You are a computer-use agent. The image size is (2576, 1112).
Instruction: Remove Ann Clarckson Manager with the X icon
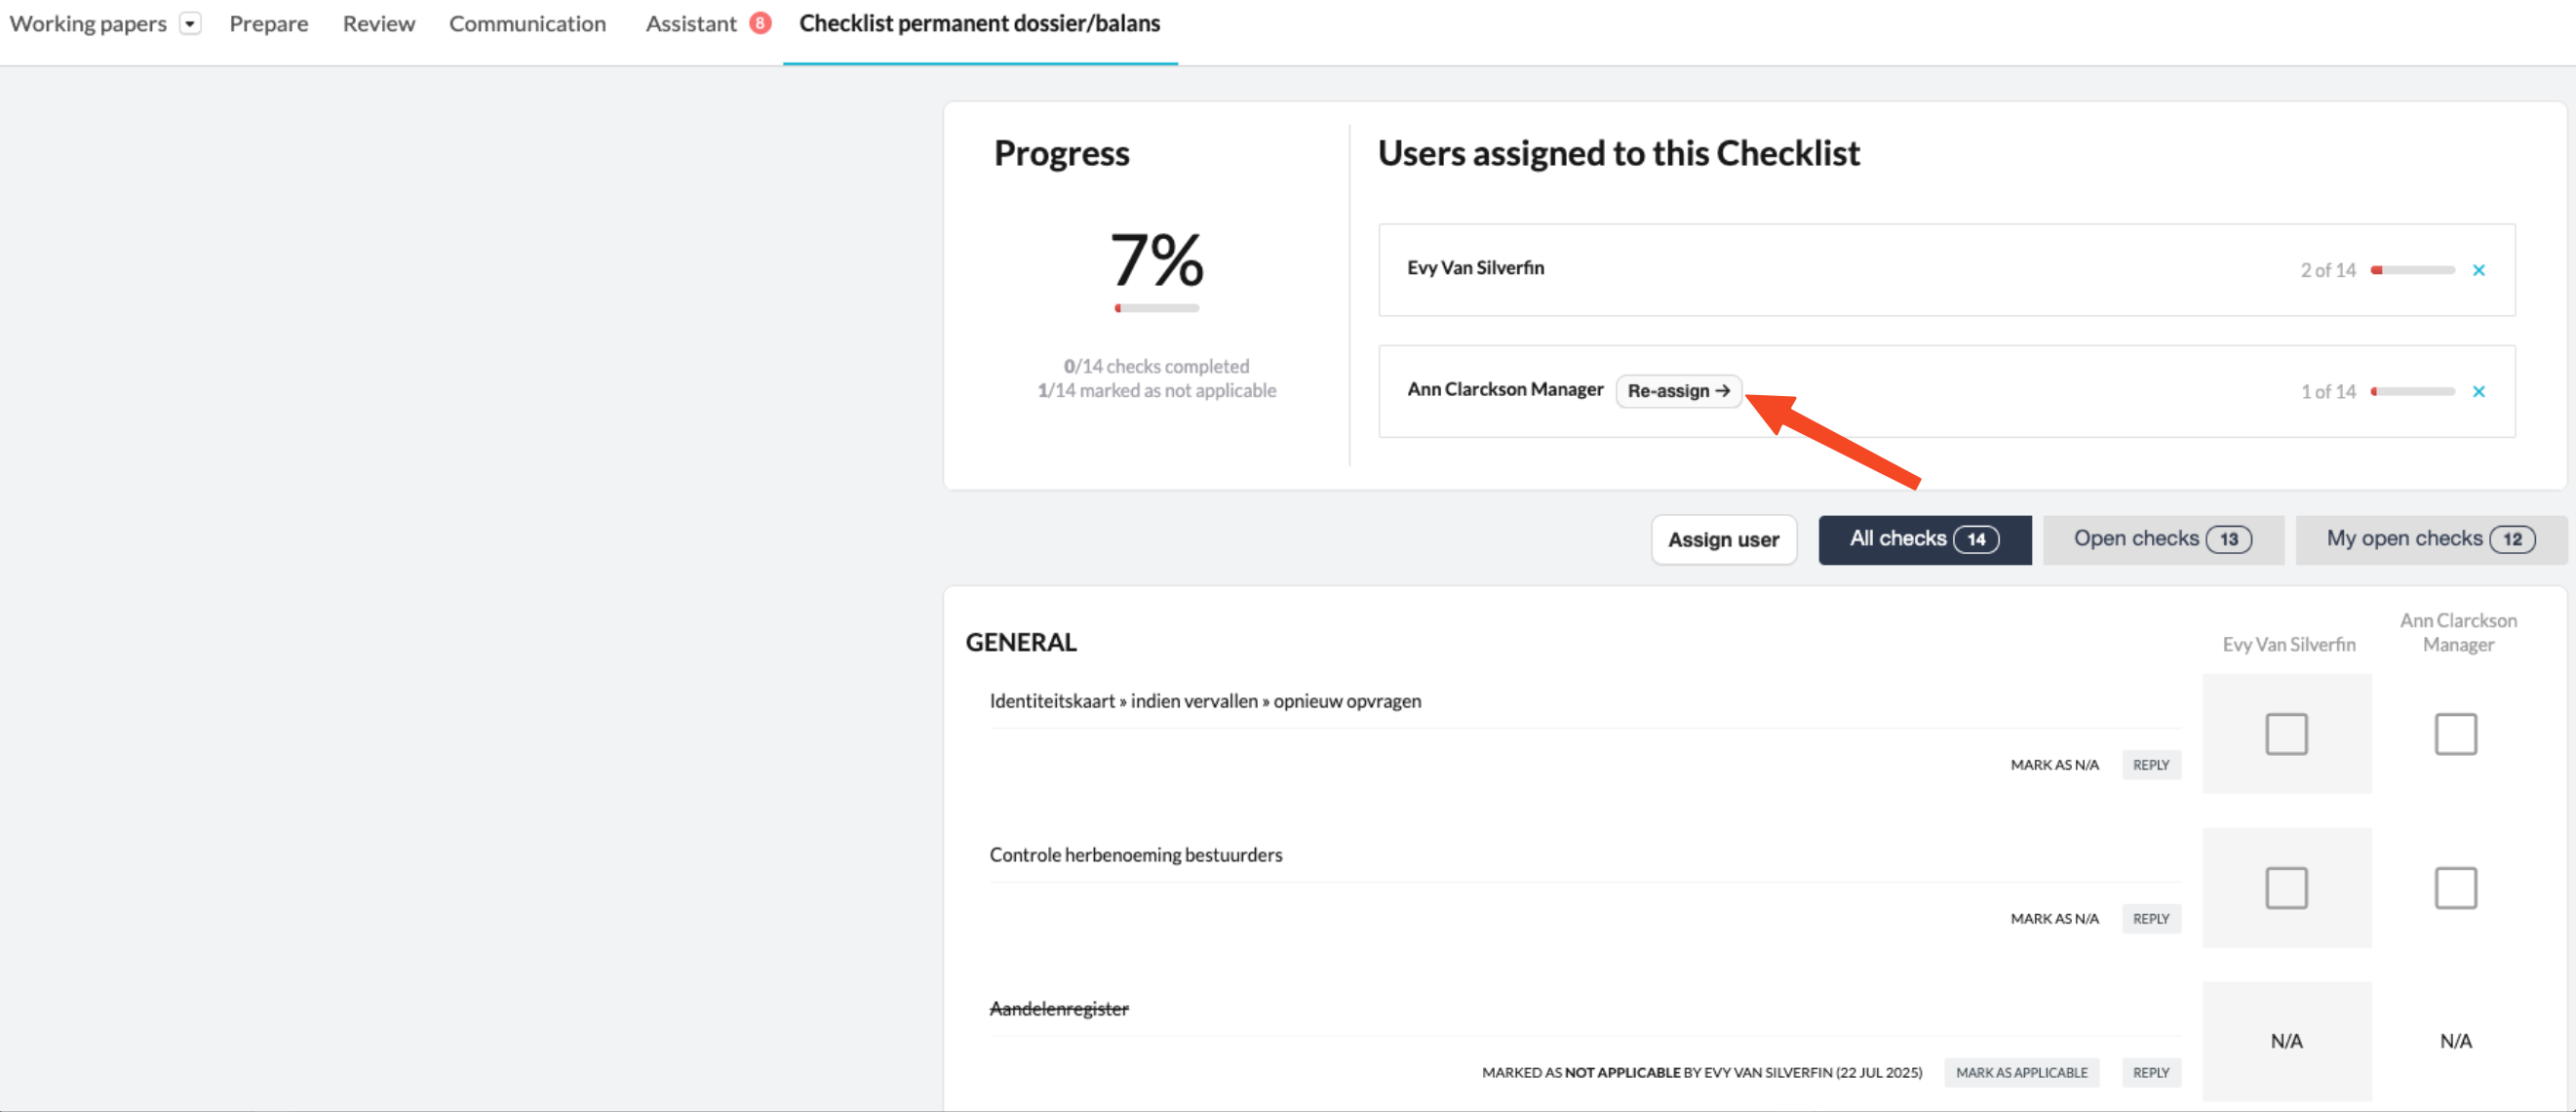(2478, 391)
